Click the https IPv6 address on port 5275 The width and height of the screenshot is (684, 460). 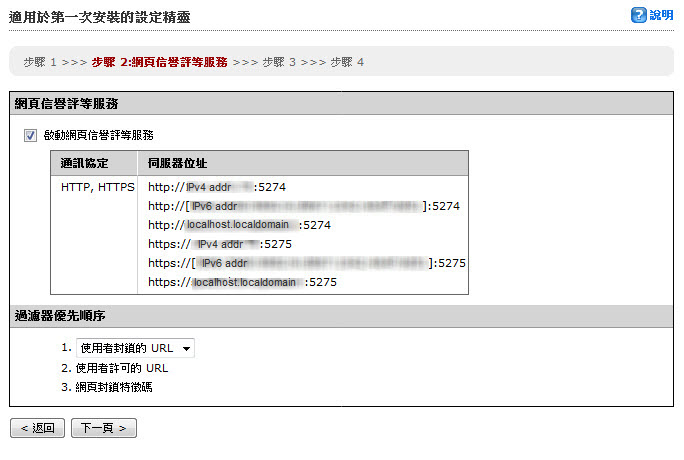click(308, 263)
